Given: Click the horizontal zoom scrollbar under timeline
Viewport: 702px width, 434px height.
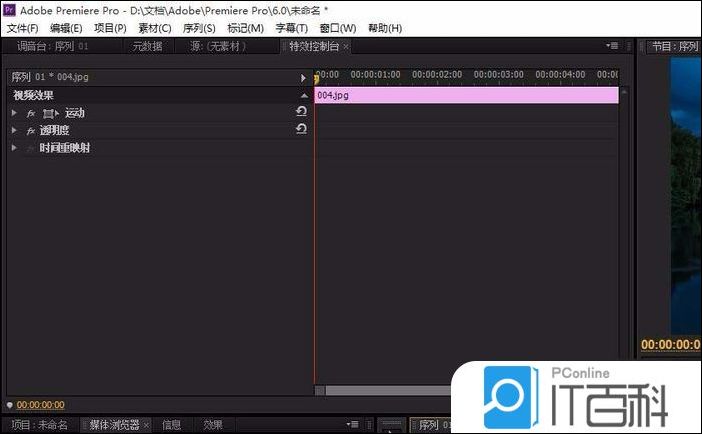Looking at the screenshot, I should point(385,390).
